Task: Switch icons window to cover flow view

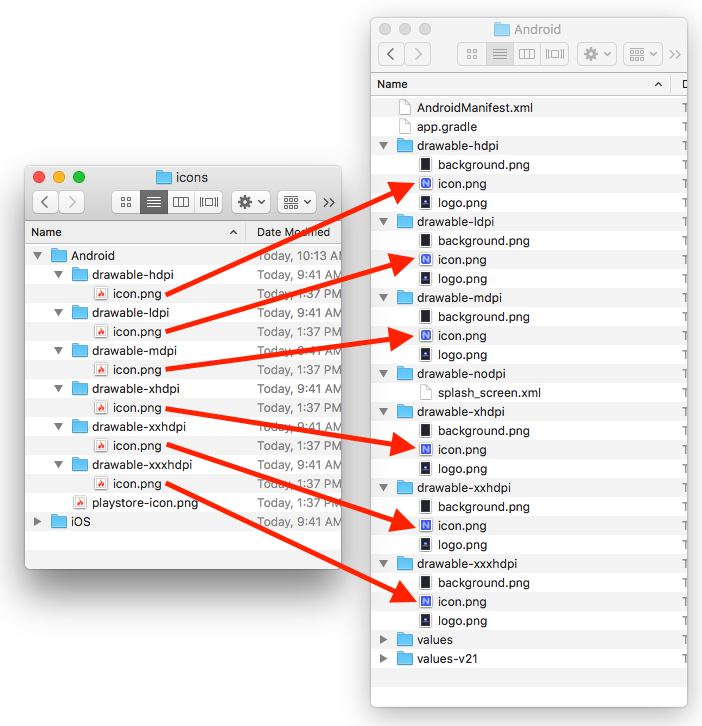Action: (x=209, y=202)
